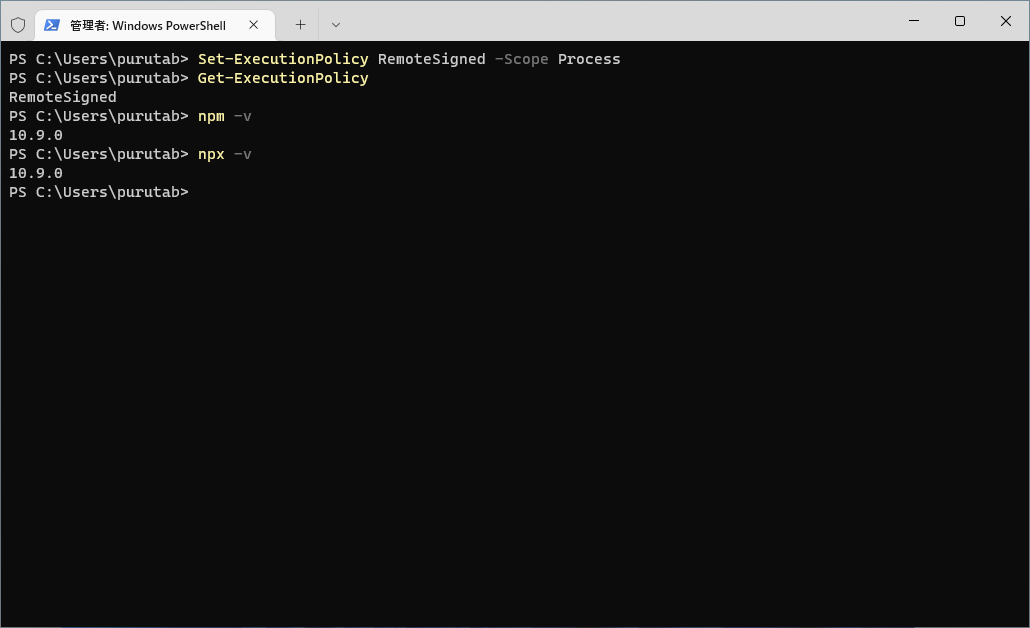Click the Get-ExecutionPolicy command text
The height and width of the screenshot is (628, 1030).
[x=283, y=78]
